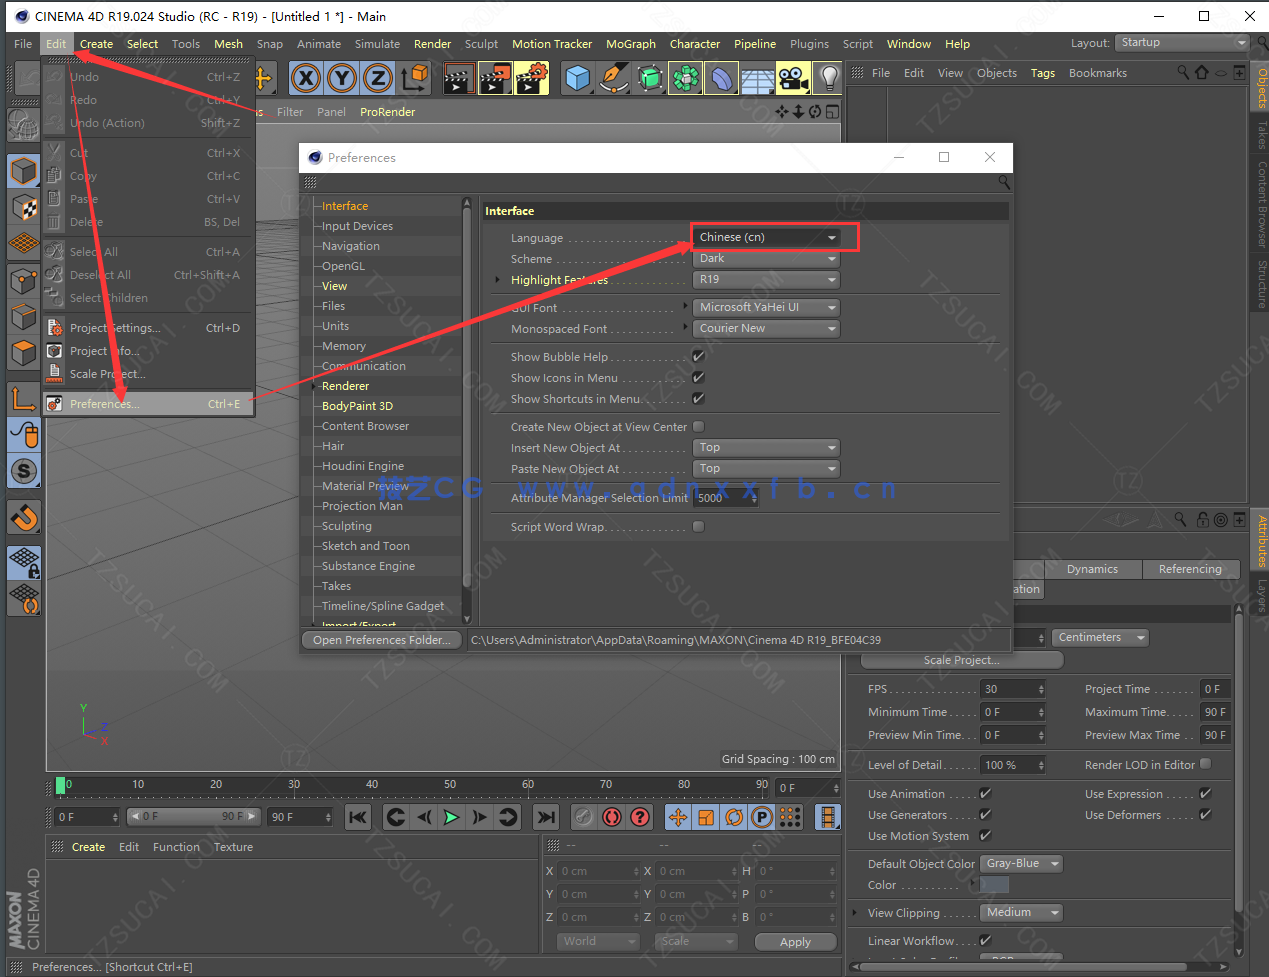Open the MoGraph menu
The image size is (1269, 977).
click(631, 44)
